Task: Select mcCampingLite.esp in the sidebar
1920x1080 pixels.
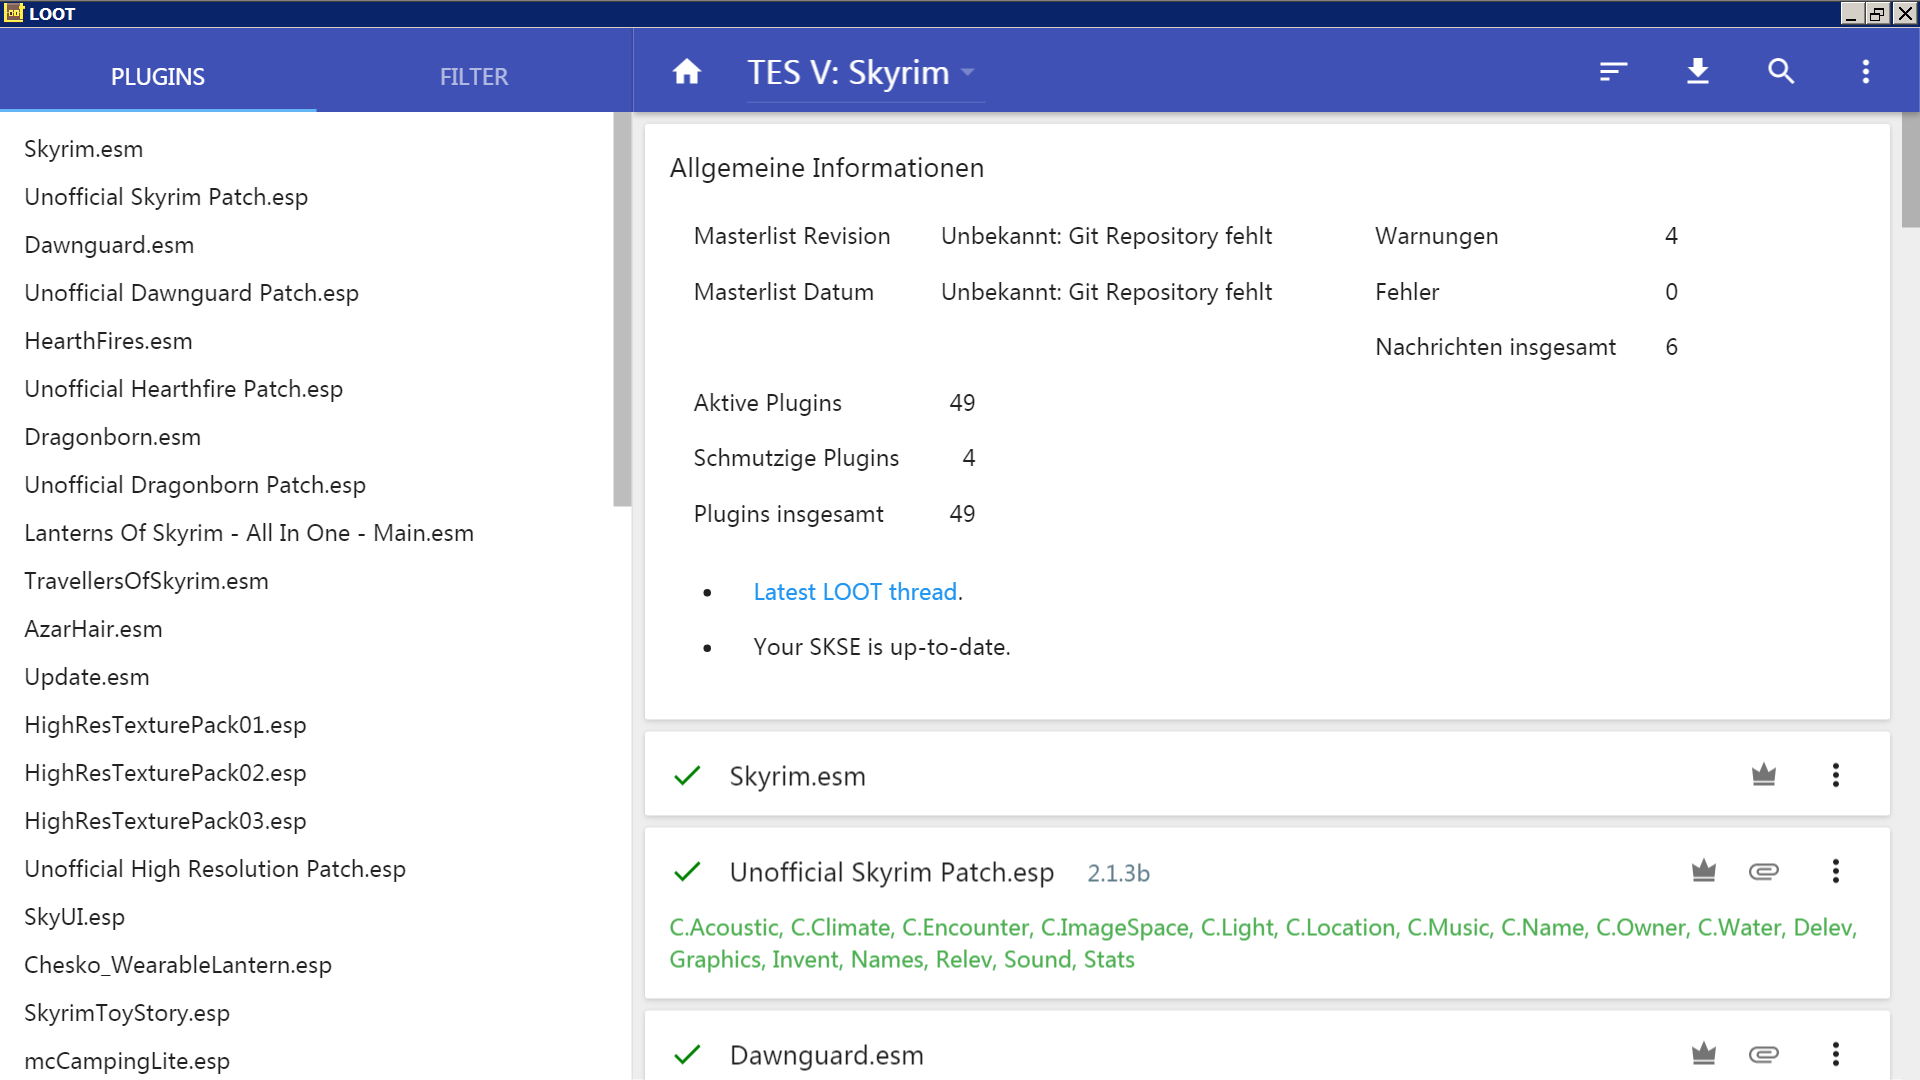Action: [x=127, y=1061]
